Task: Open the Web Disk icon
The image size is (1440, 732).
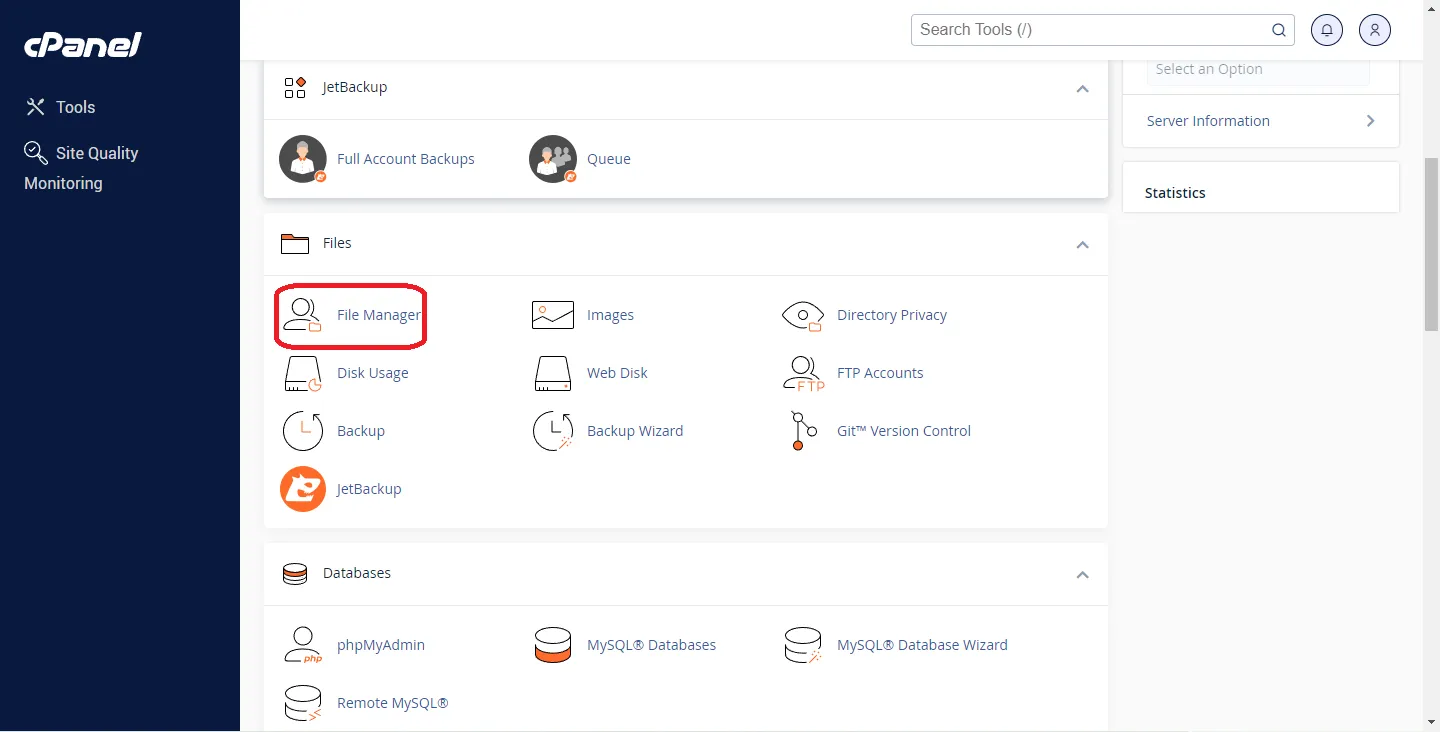Action: (553, 373)
